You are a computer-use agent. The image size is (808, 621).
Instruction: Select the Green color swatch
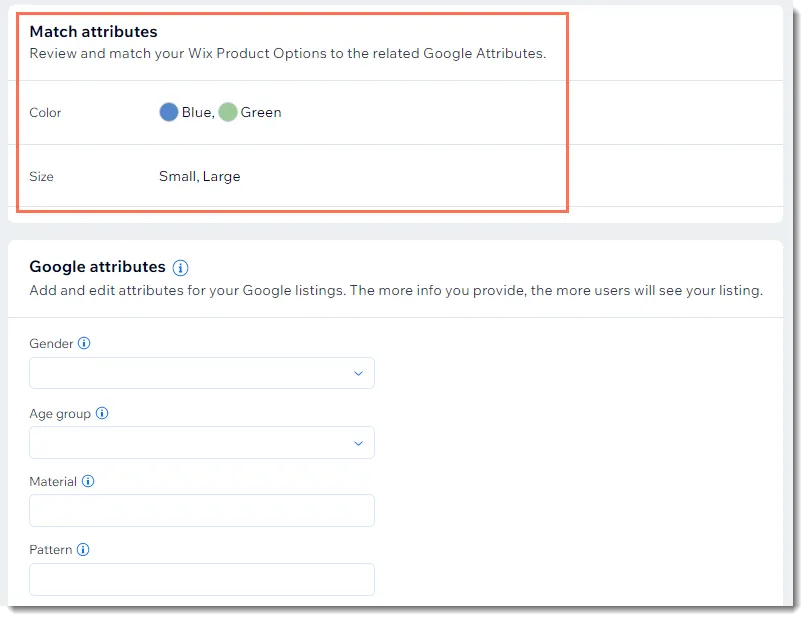coord(228,112)
